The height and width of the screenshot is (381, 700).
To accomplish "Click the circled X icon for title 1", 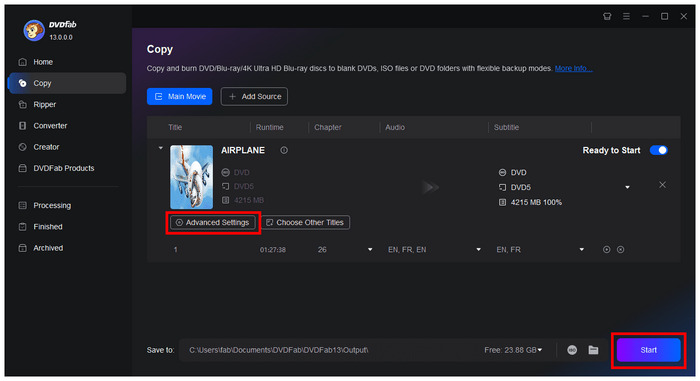I will point(621,250).
